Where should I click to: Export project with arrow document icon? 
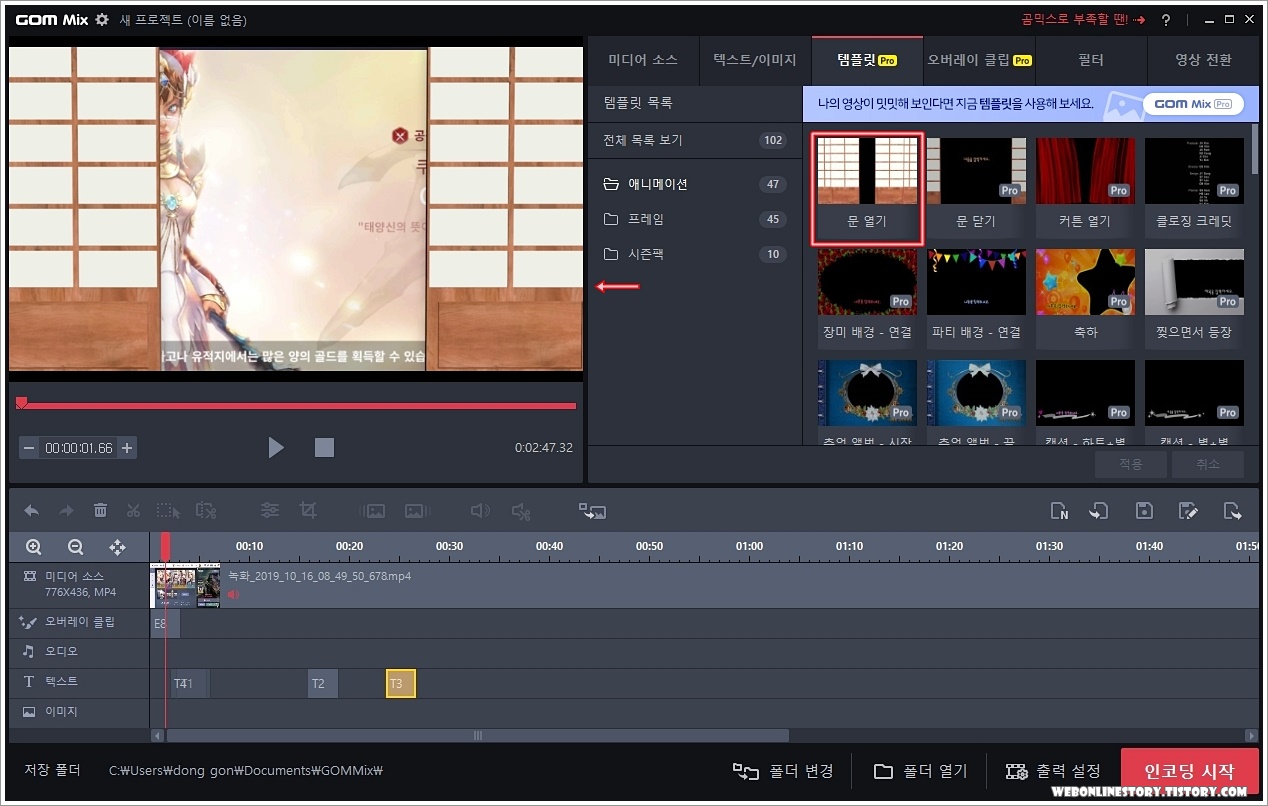pyautogui.click(x=1232, y=511)
